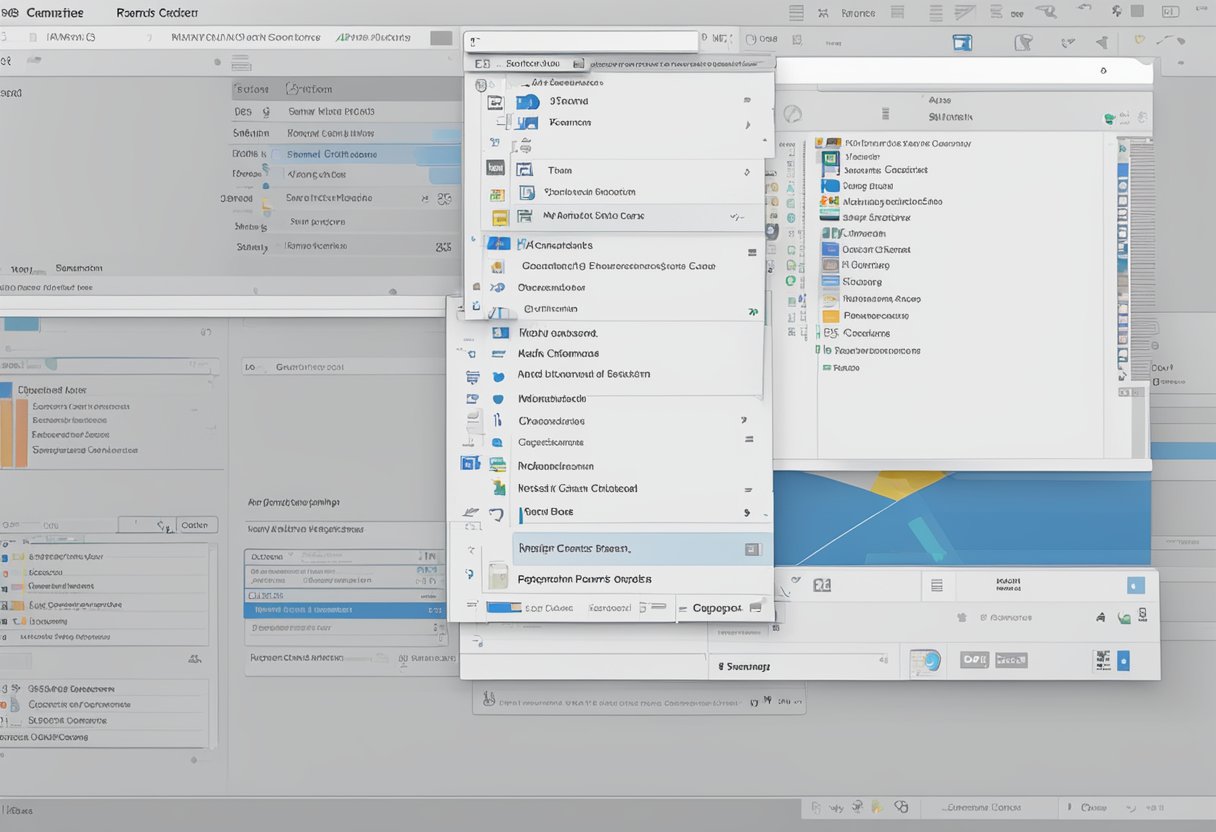Toggle the small box on highlighted Cramtas row
The height and width of the screenshot is (832, 1216).
752,549
